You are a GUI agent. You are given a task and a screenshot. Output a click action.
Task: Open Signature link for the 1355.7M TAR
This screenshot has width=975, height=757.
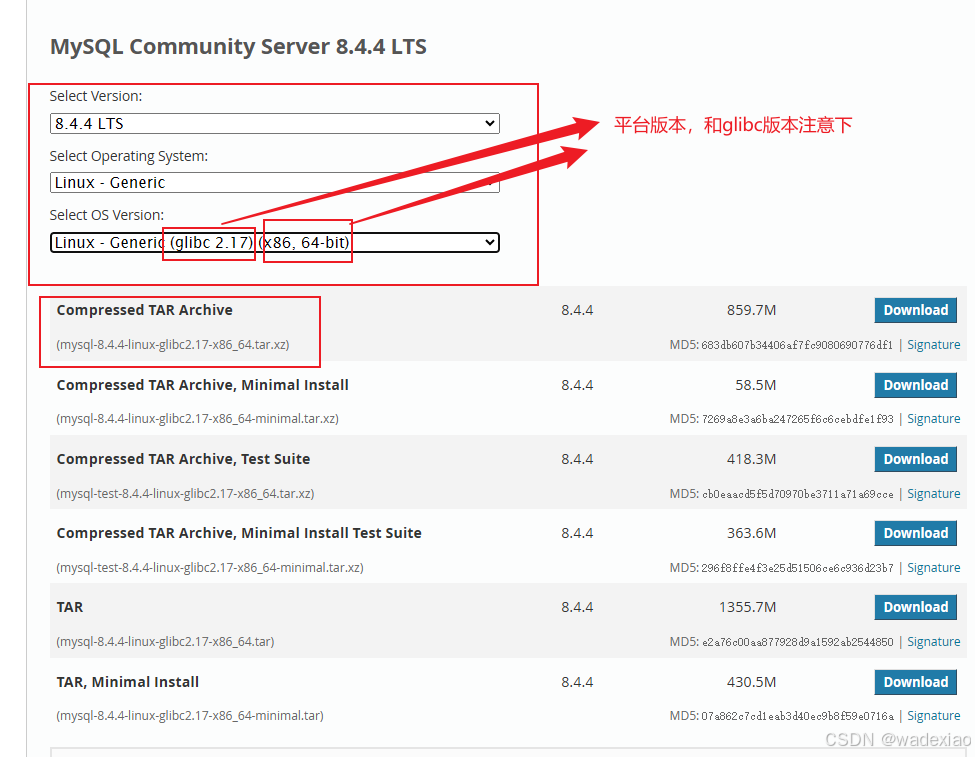(x=933, y=641)
